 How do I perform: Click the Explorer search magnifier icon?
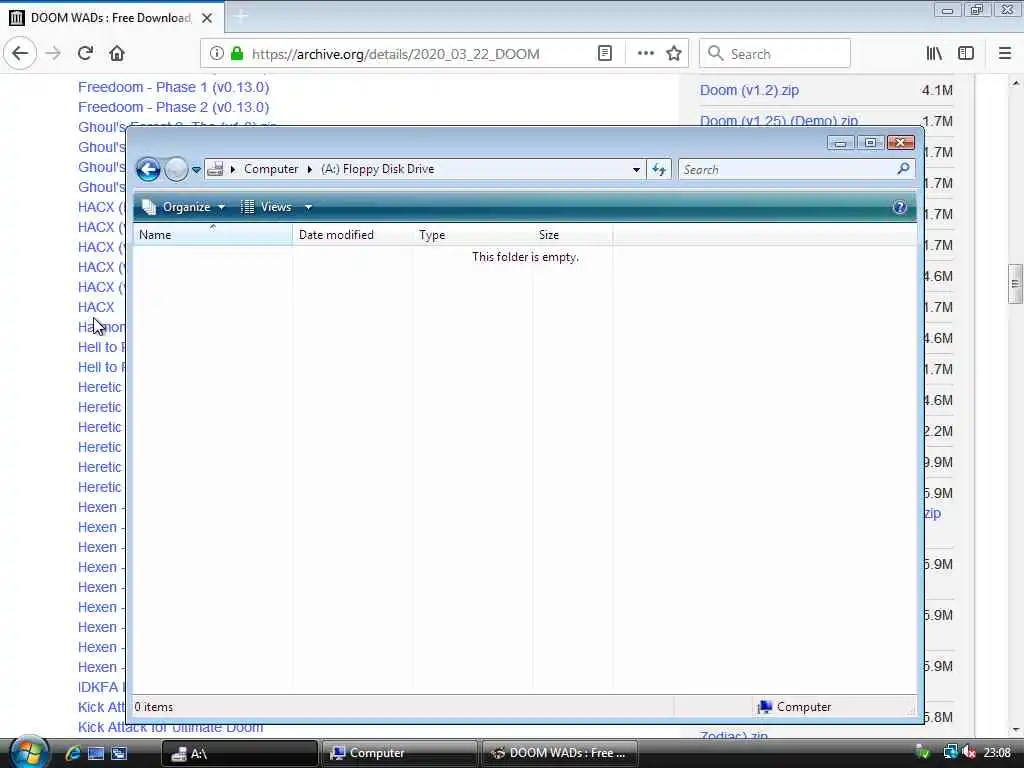point(903,169)
